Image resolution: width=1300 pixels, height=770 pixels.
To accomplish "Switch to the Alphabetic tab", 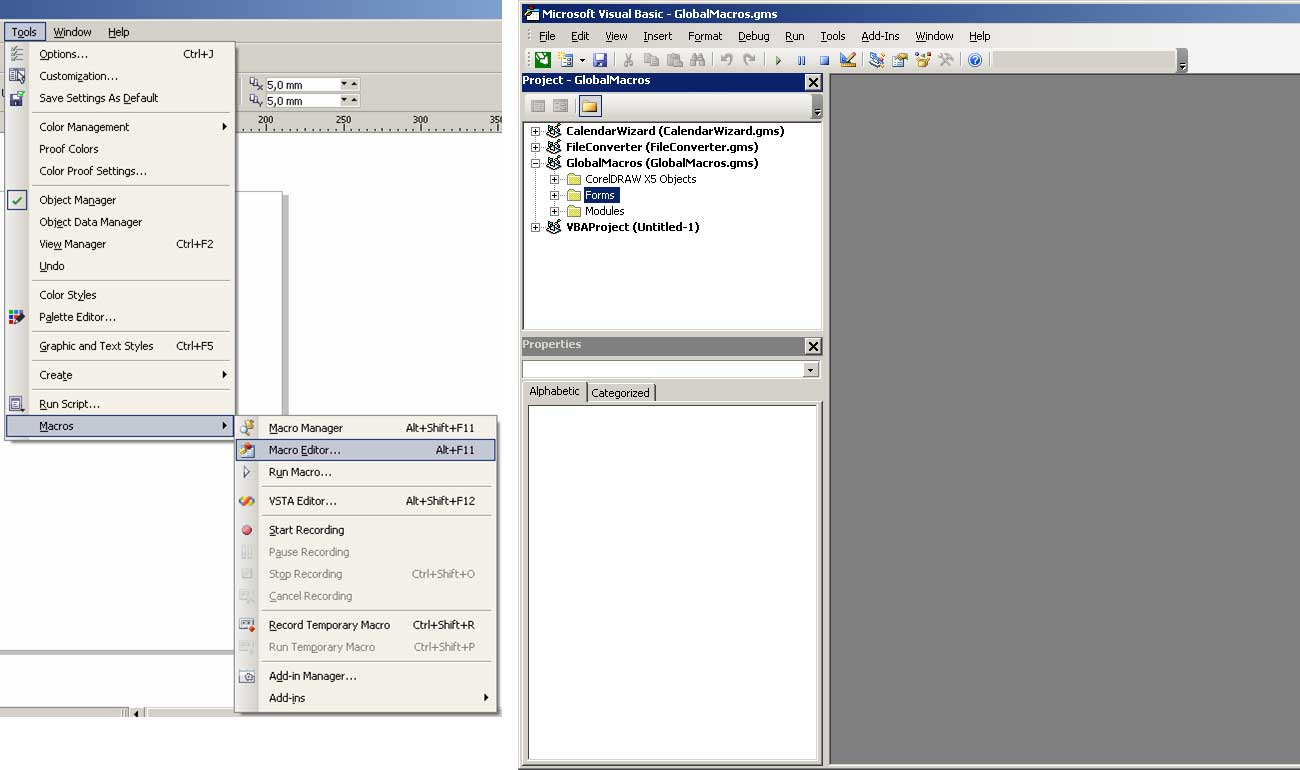I will (x=554, y=391).
